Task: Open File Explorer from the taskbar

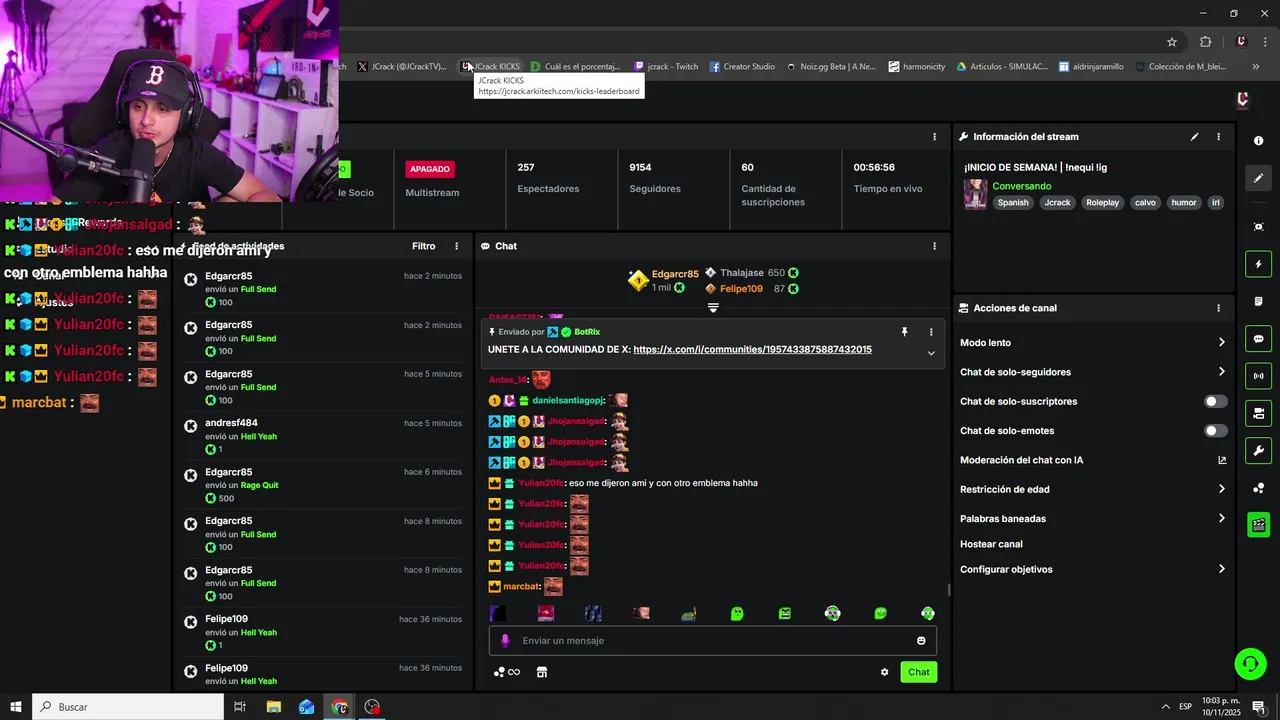Action: coord(273,707)
